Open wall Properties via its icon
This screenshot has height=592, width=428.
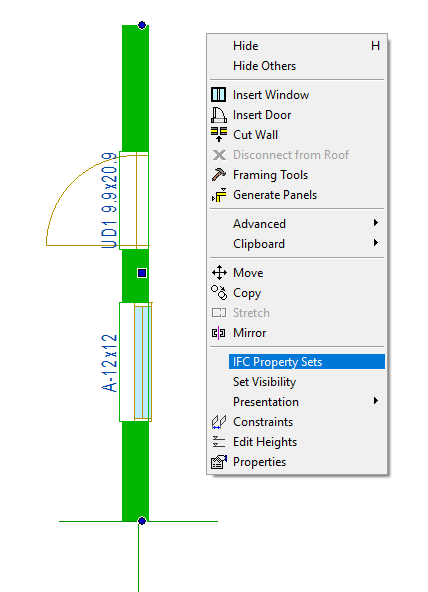click(x=219, y=462)
